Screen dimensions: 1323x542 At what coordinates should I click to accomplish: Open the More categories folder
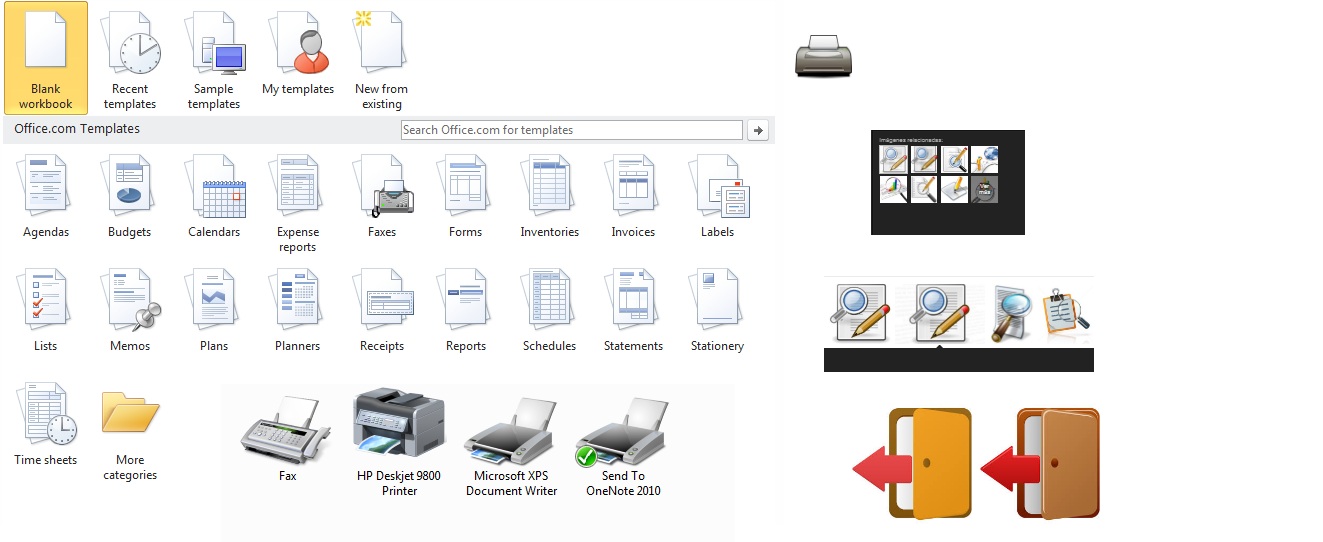tap(130, 430)
